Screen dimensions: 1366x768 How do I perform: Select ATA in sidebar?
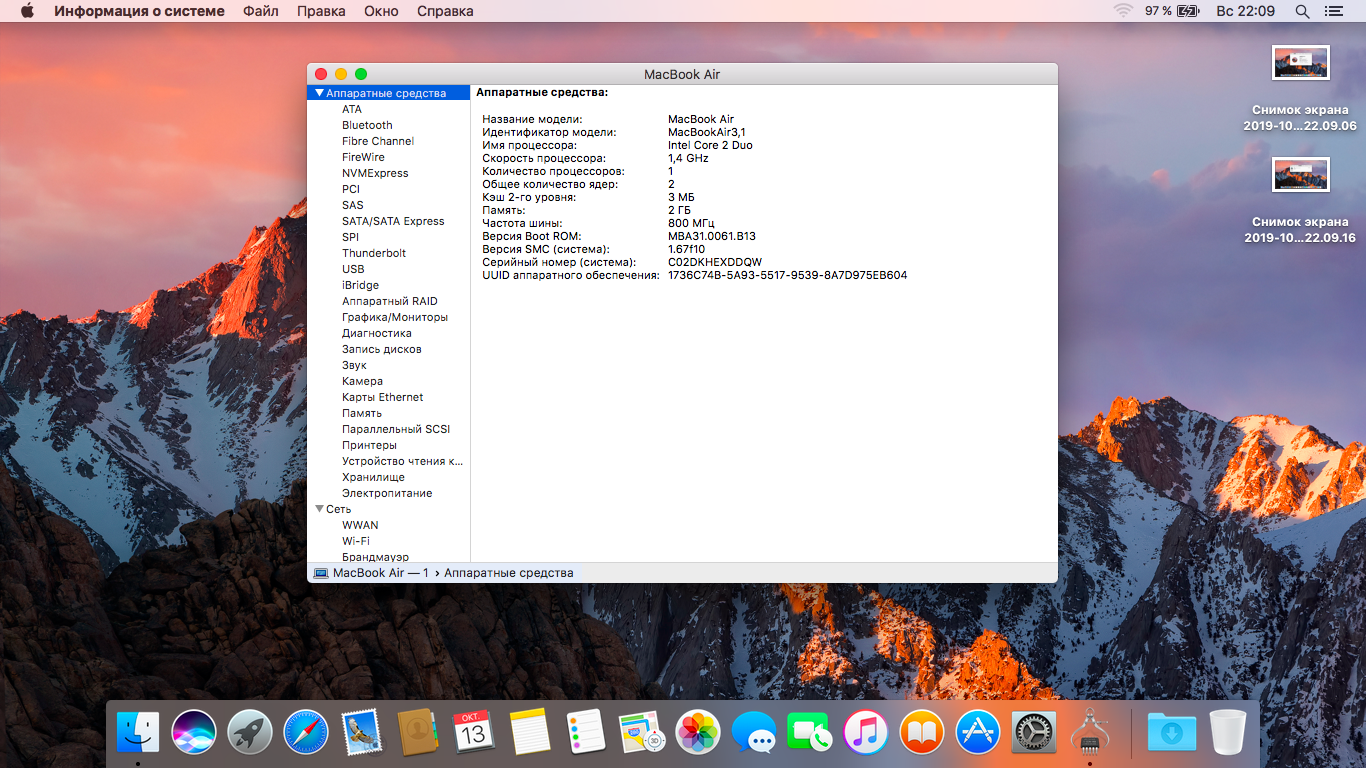pyautogui.click(x=352, y=109)
